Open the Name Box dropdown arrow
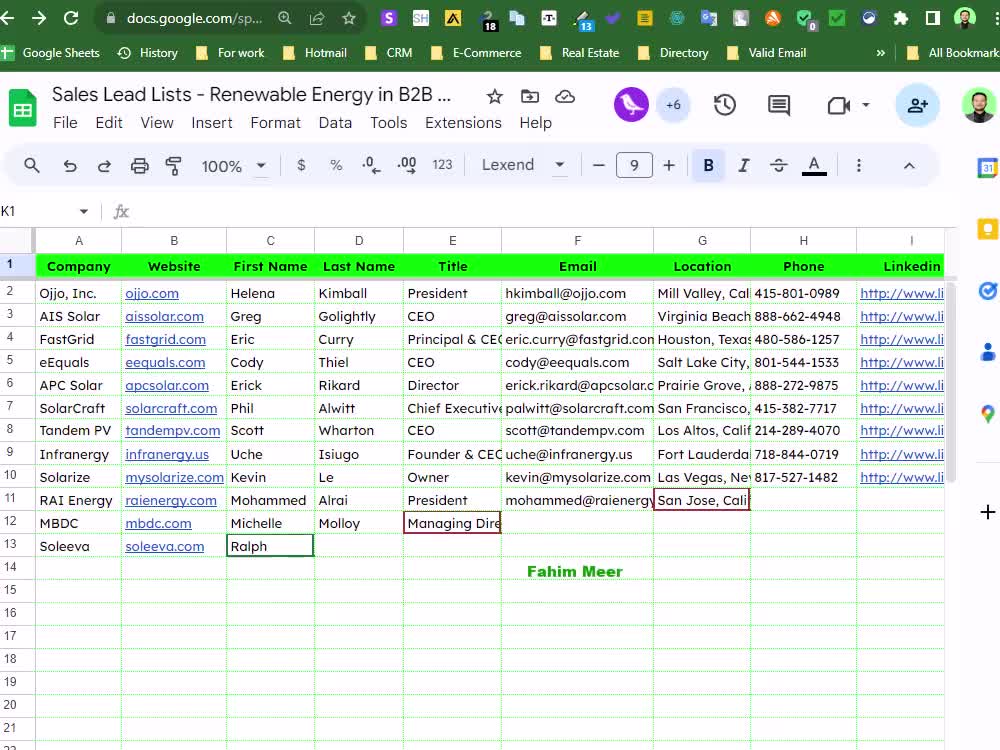1000x750 pixels. pyautogui.click(x=84, y=211)
